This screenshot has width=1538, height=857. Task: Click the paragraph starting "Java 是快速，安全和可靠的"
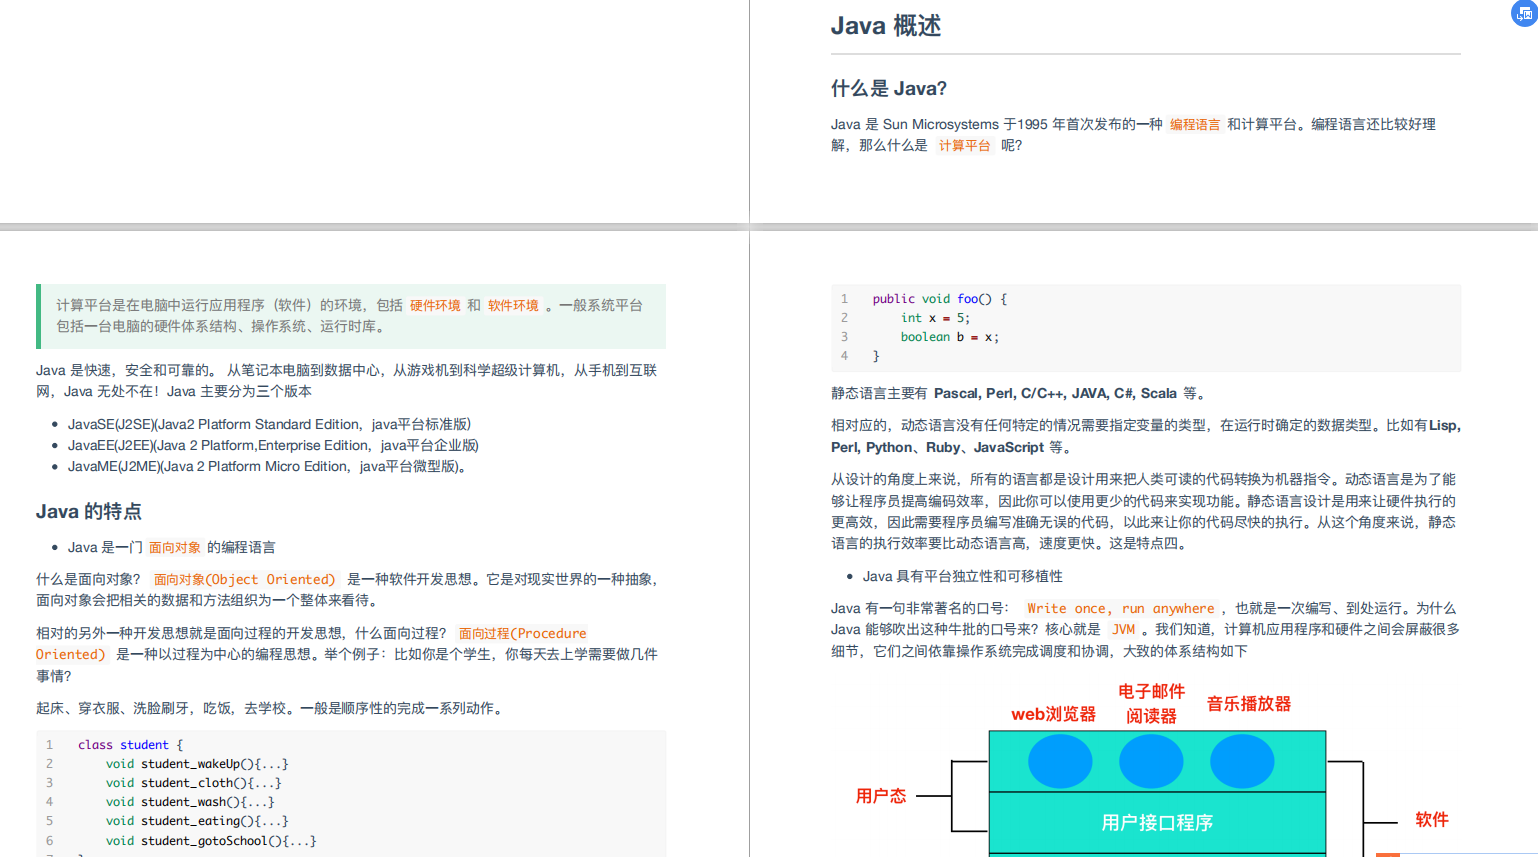(347, 380)
